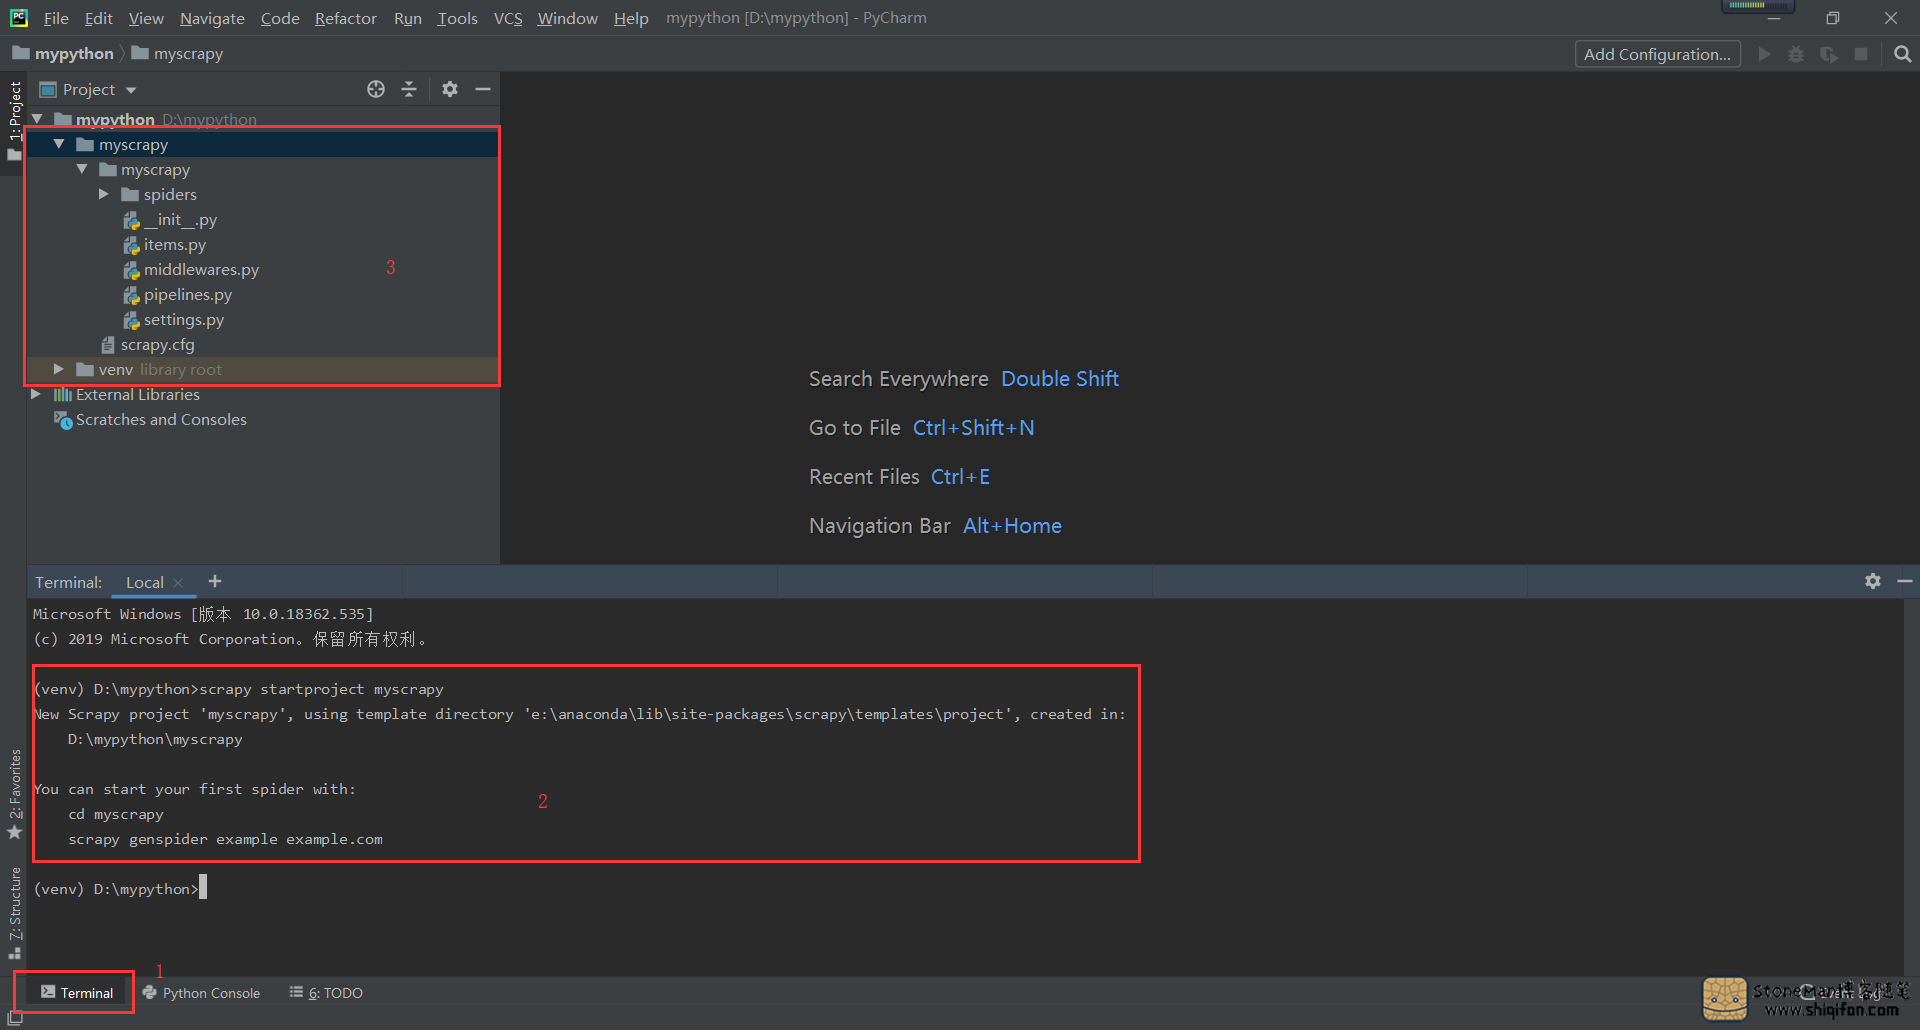Open the File menu
The width and height of the screenshot is (1920, 1030).
click(x=56, y=18)
